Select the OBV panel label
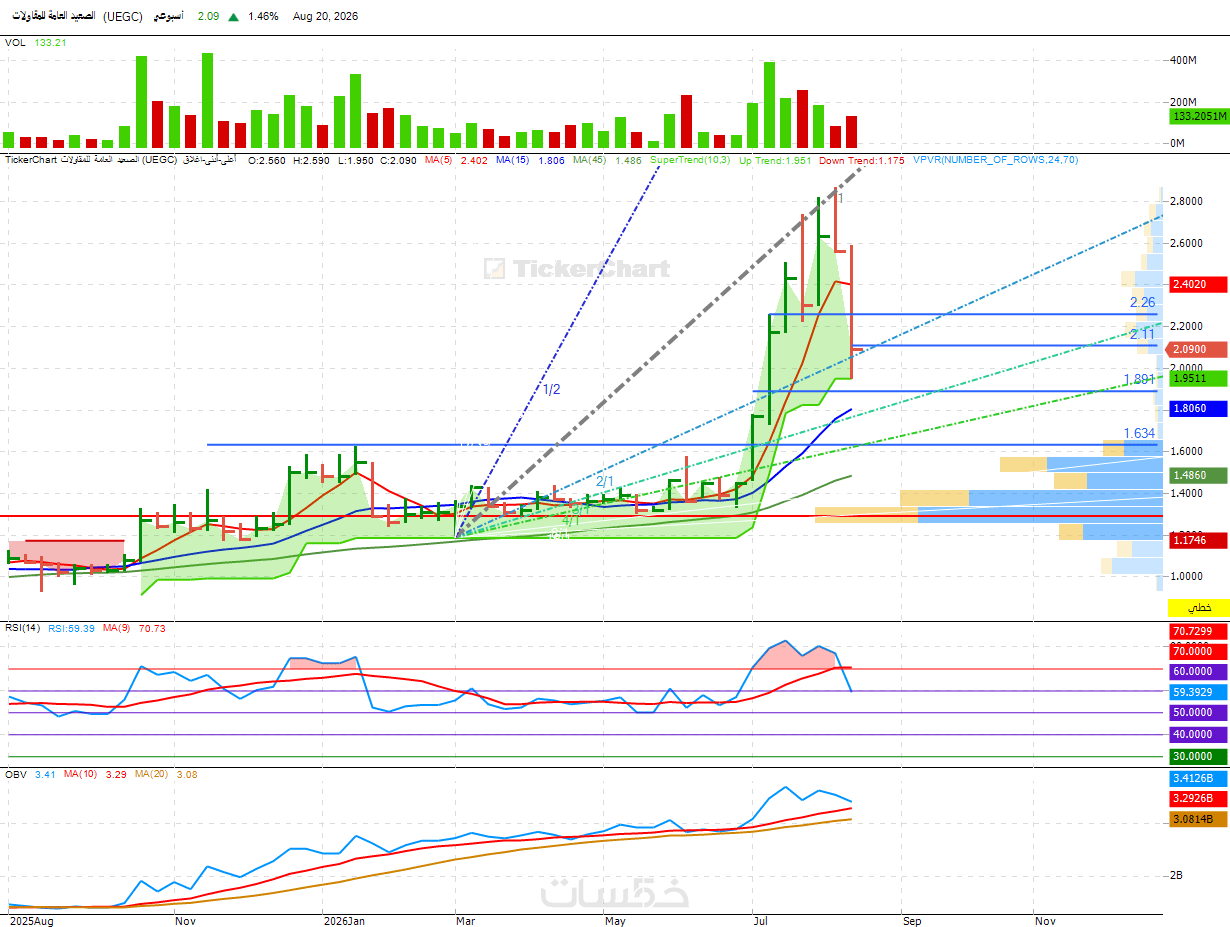Screen dimensions: 1230x927 (16, 774)
